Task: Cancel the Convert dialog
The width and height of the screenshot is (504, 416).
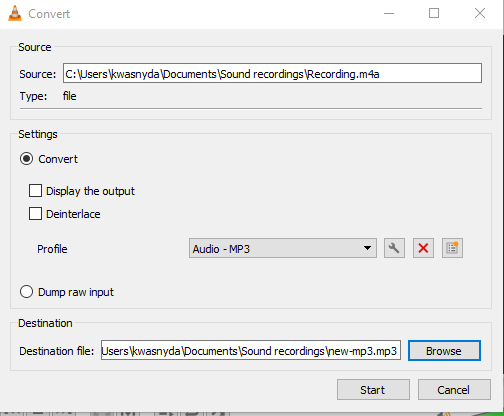Action: tap(454, 389)
